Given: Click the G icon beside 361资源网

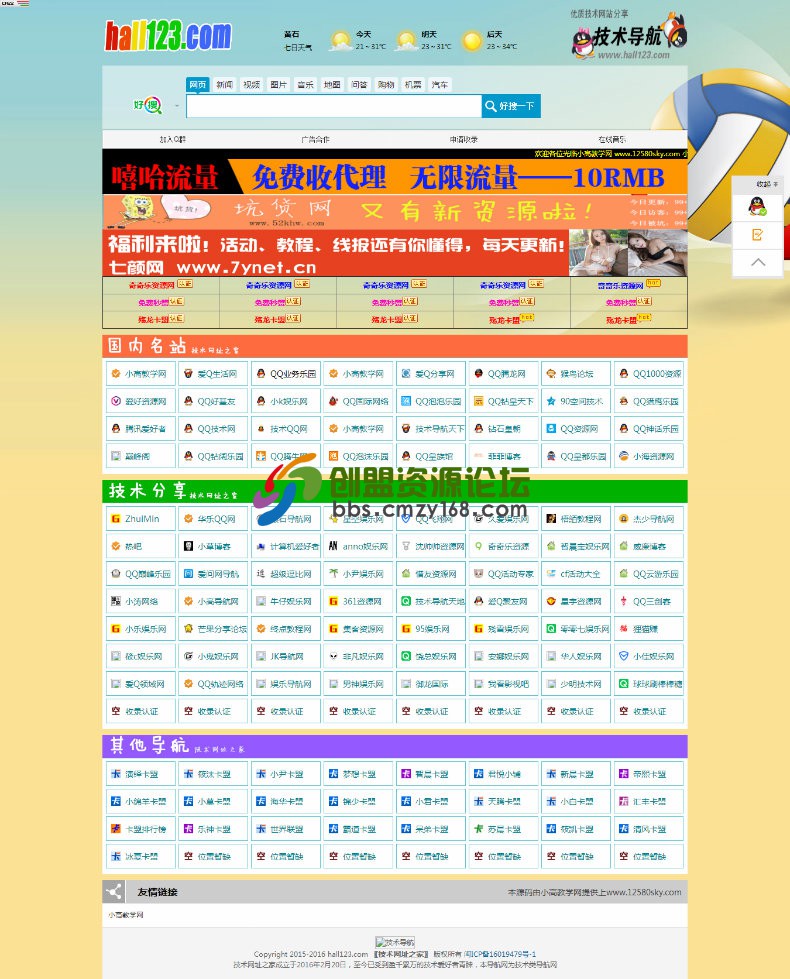Looking at the screenshot, I should pos(333,601).
